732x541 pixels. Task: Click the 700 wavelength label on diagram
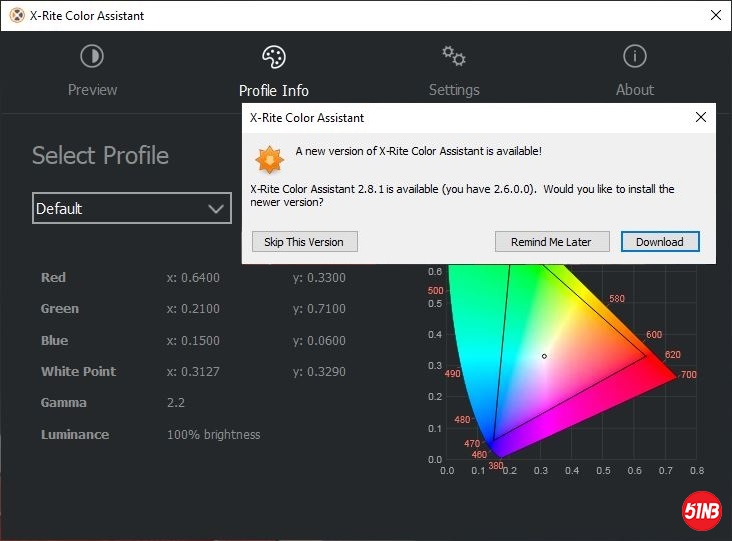689,374
